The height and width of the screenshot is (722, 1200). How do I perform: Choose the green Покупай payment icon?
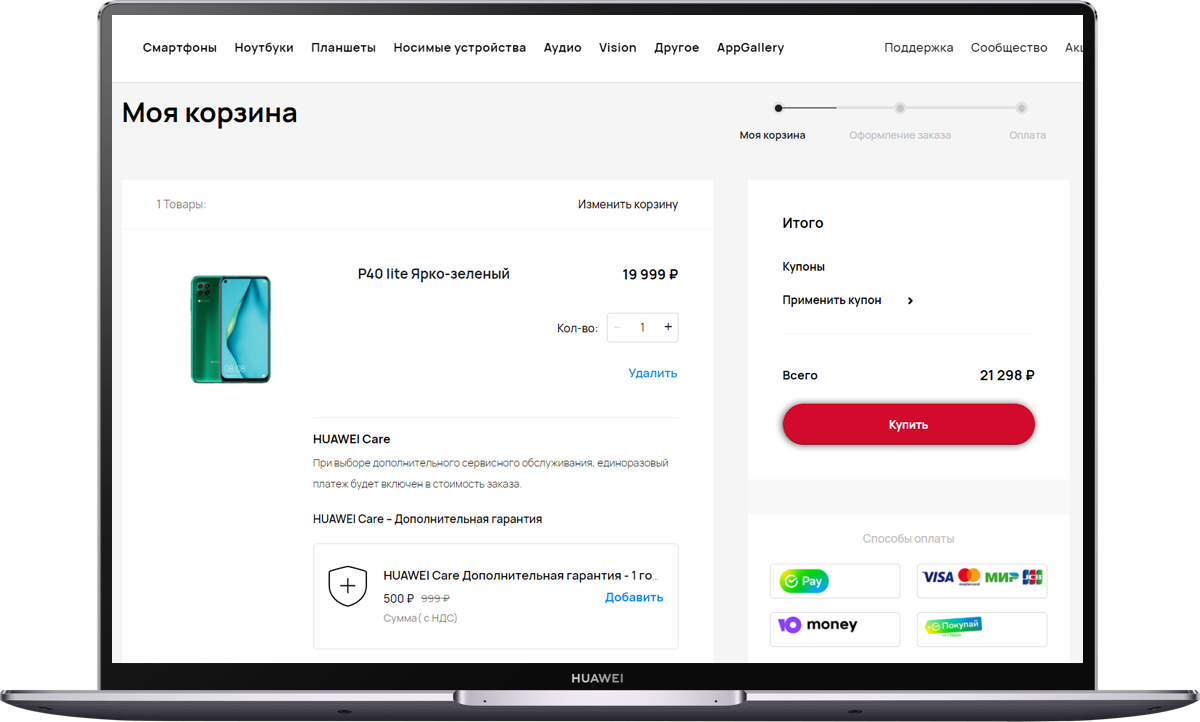982,629
